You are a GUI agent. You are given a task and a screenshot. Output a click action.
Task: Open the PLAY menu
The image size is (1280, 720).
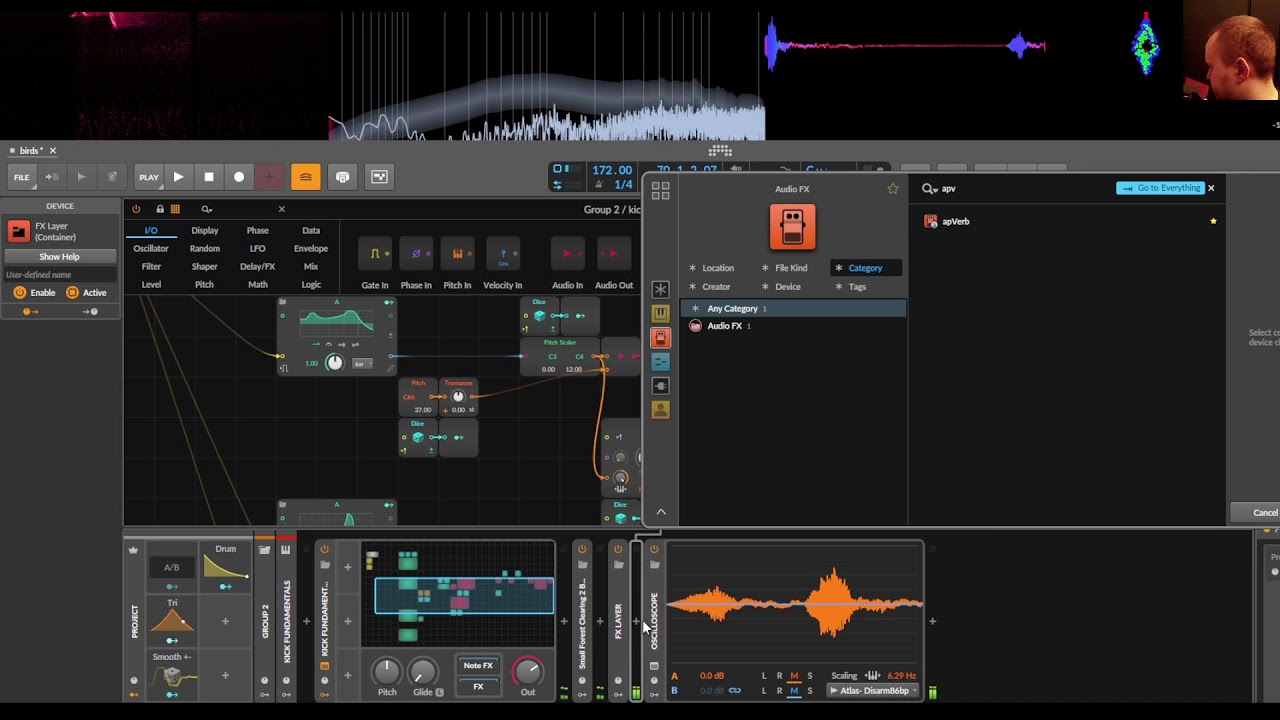pos(148,177)
